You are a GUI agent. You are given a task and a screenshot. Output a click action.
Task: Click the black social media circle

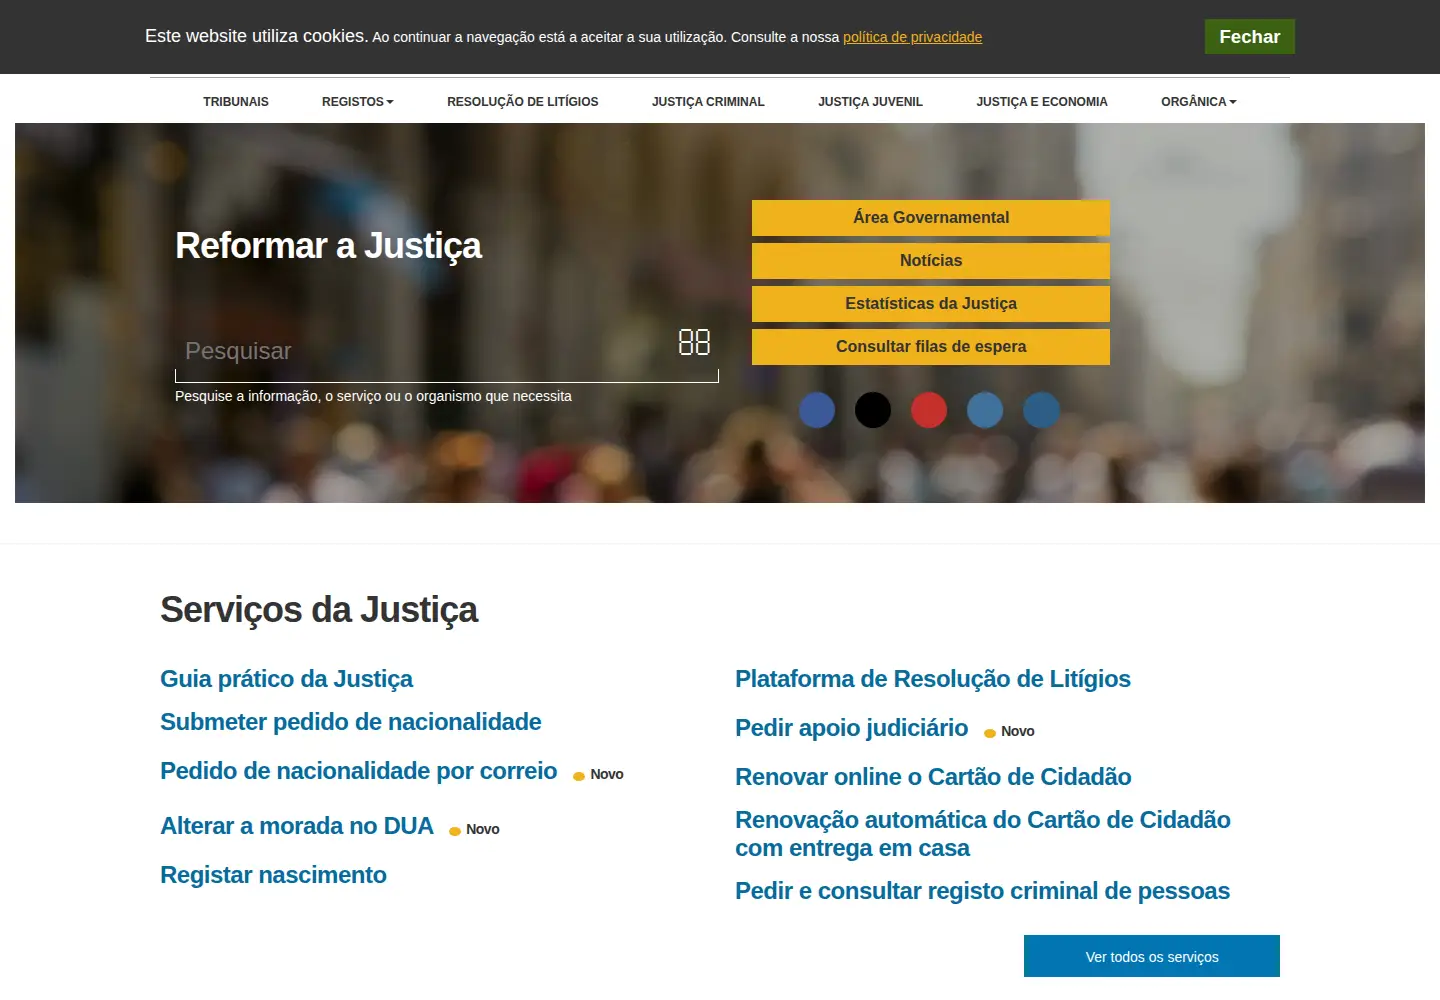(873, 410)
